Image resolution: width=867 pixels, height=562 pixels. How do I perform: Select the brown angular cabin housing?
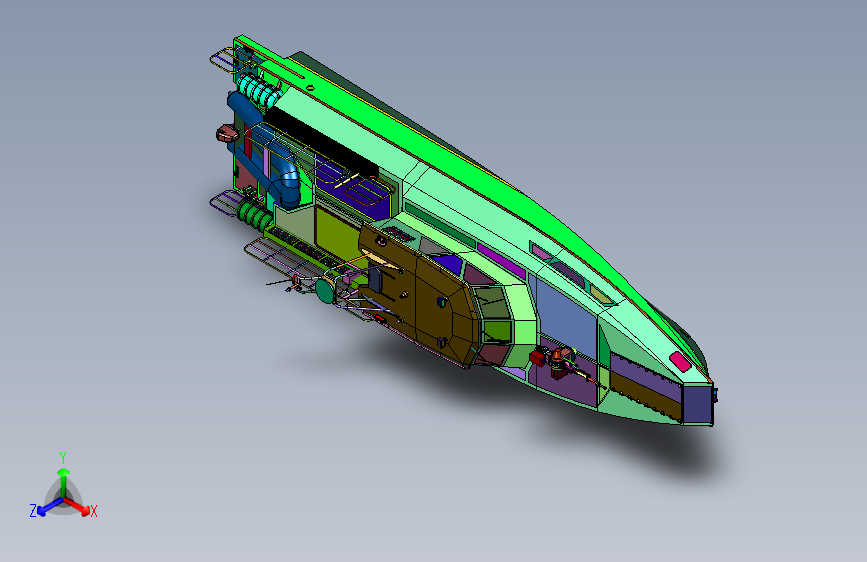420,293
